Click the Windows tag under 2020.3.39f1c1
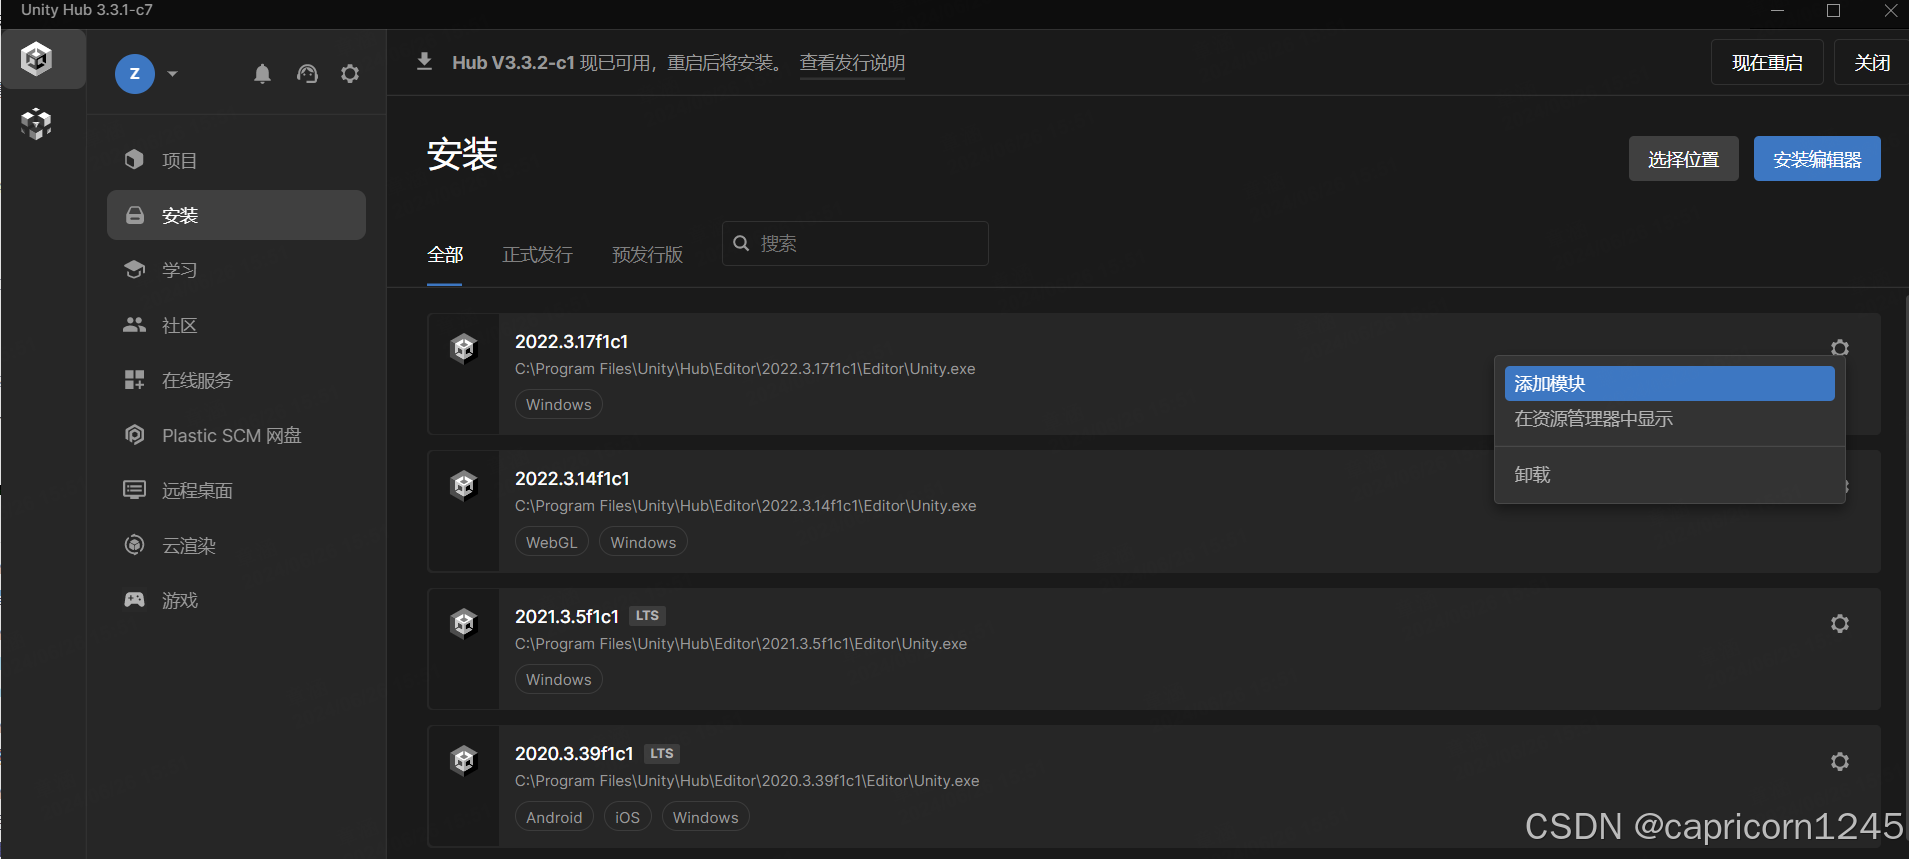The height and width of the screenshot is (859, 1909). click(705, 818)
